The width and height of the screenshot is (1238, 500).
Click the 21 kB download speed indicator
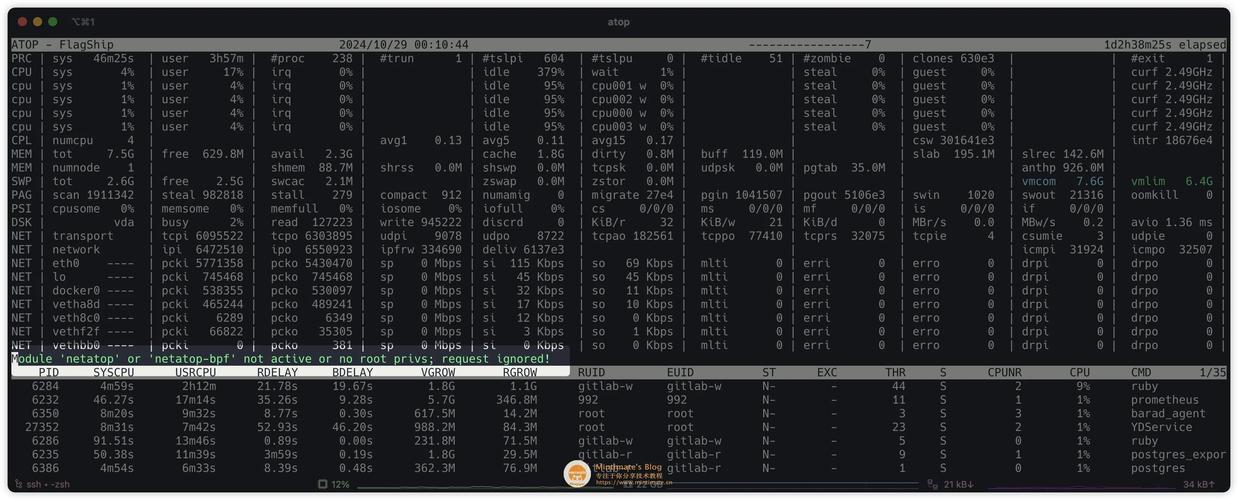[x=950, y=484]
